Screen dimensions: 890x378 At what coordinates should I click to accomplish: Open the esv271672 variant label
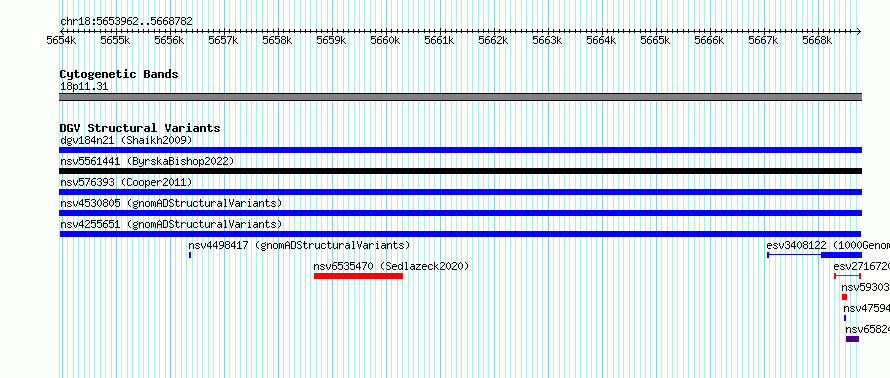pyautogui.click(x=862, y=266)
